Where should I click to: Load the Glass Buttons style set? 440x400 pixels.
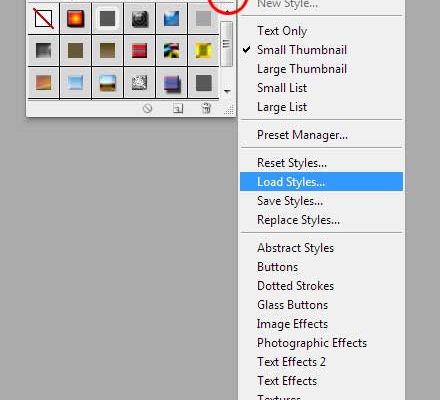click(x=293, y=305)
